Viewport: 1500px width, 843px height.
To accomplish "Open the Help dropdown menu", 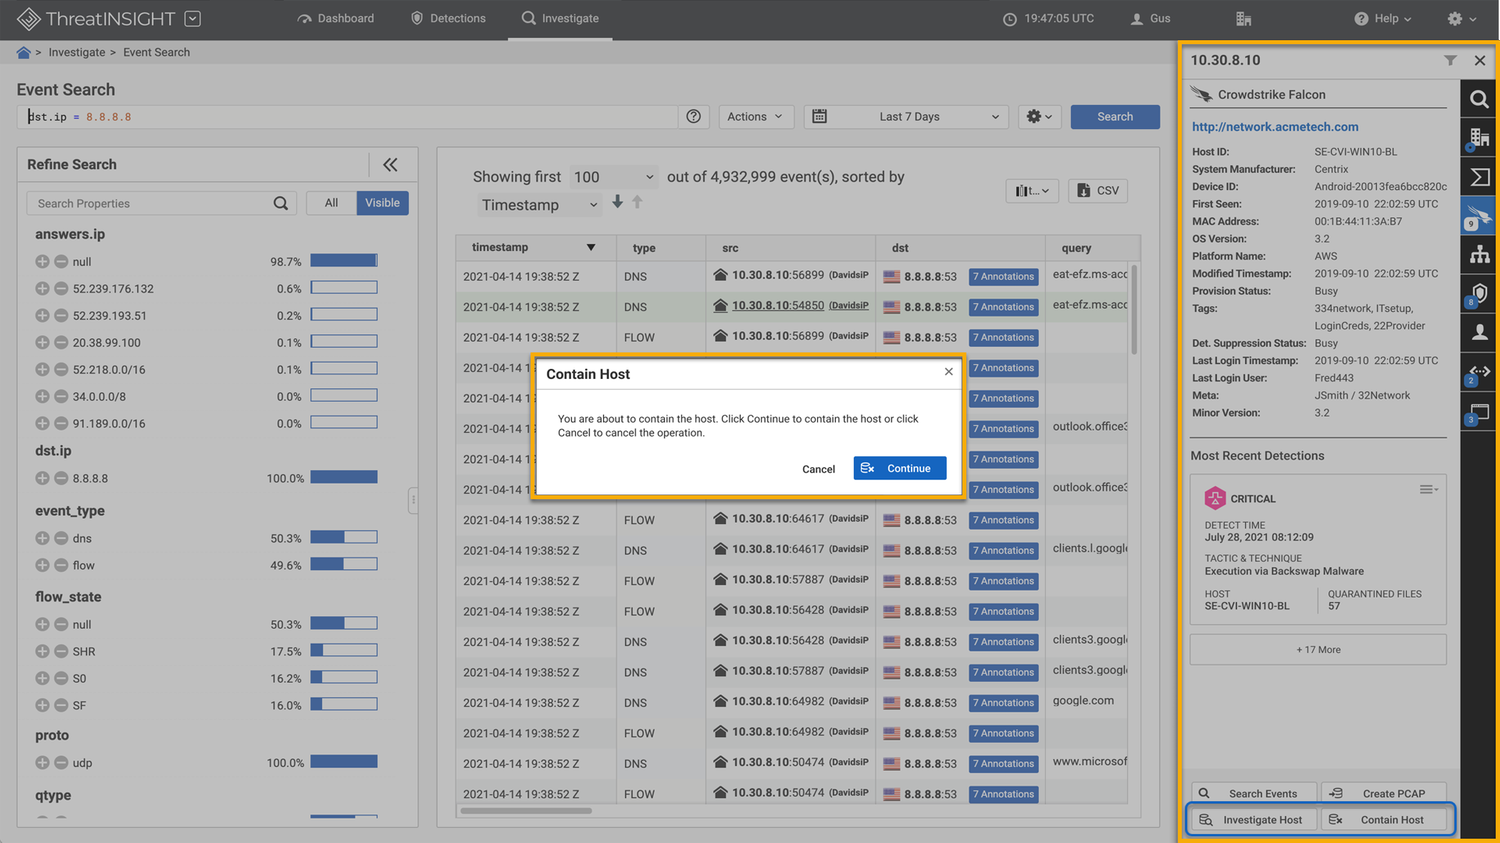I will tap(1383, 18).
